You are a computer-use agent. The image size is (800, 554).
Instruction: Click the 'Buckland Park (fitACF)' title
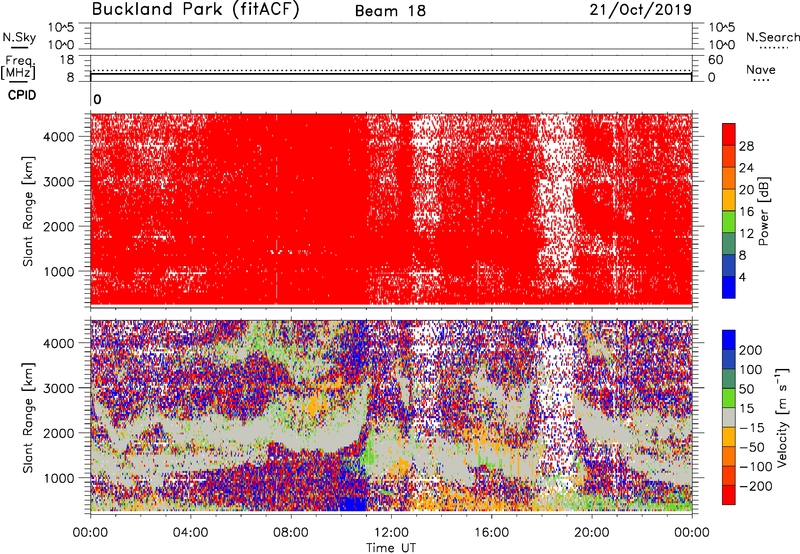tap(195, 10)
